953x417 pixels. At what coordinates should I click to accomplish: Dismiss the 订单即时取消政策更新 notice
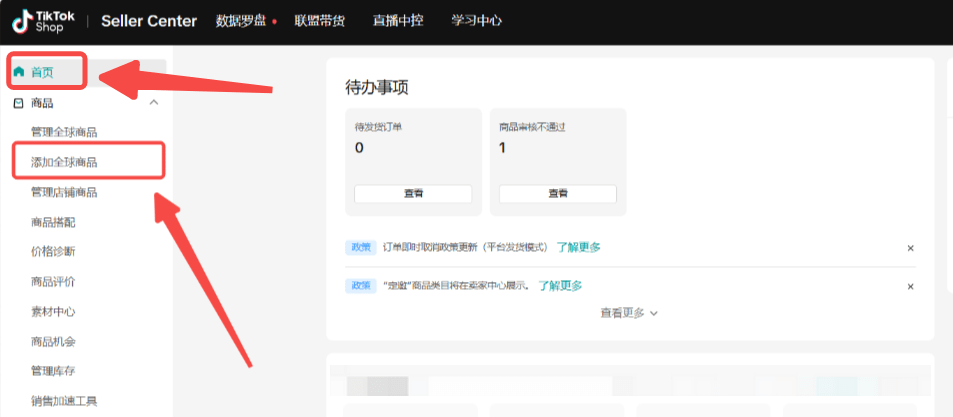click(x=910, y=248)
